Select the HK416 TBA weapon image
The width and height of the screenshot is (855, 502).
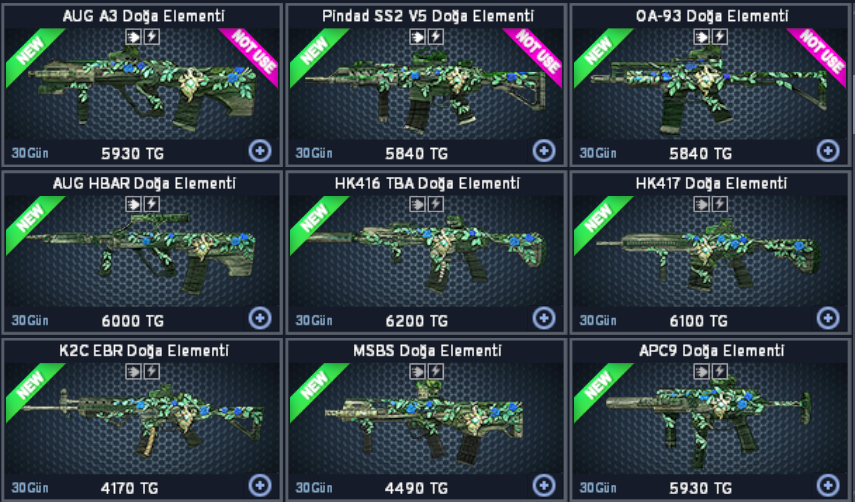425,253
